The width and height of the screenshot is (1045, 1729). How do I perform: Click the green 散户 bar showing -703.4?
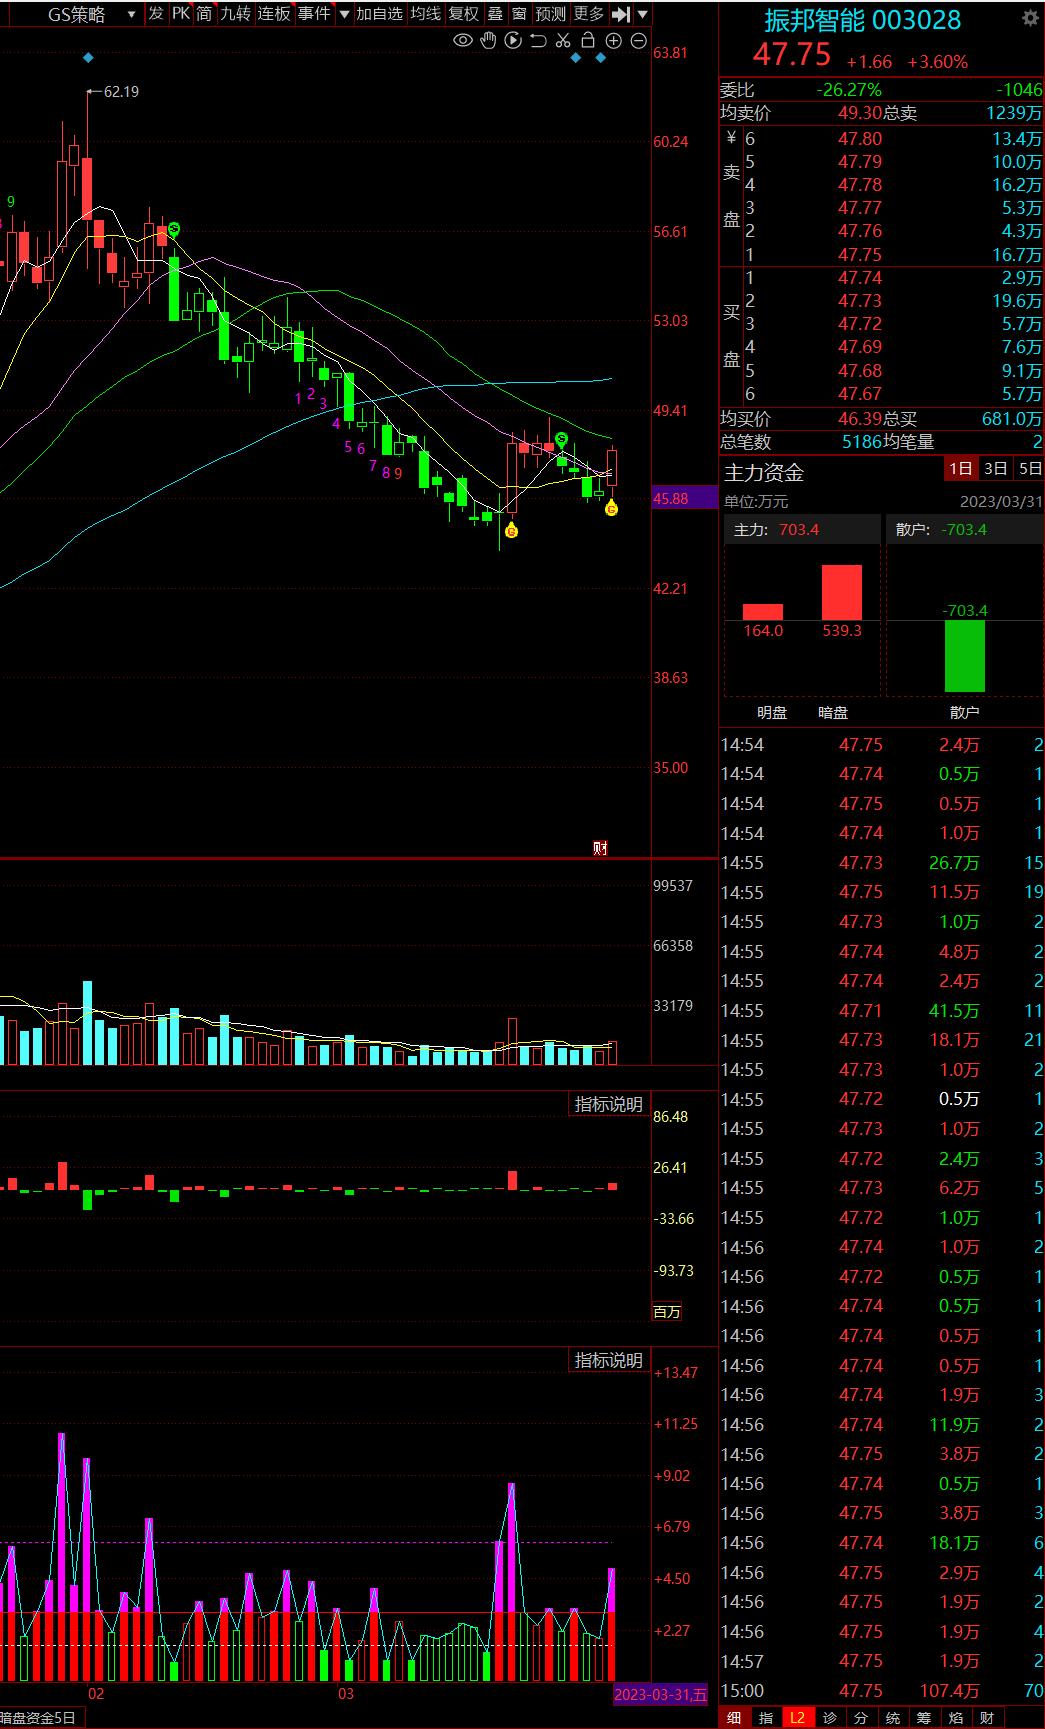pos(965,656)
